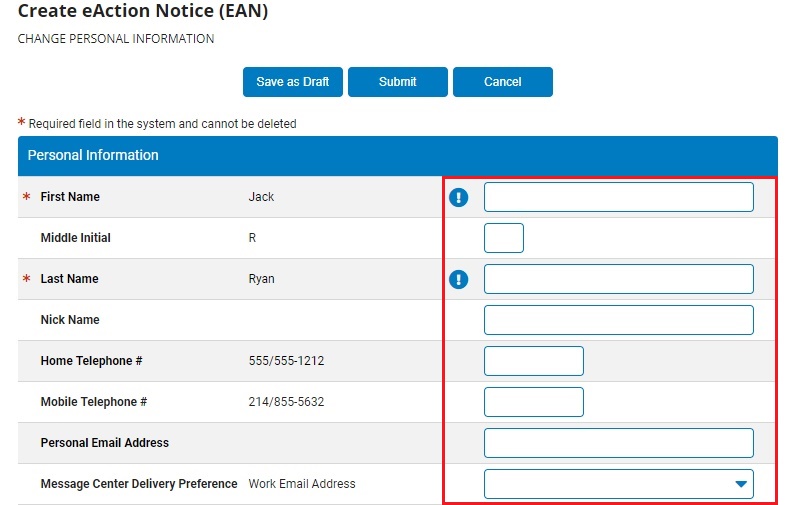Viewport: 795px width, 505px height.
Task: Click the existing home number 555/555-1212
Action: tap(286, 361)
